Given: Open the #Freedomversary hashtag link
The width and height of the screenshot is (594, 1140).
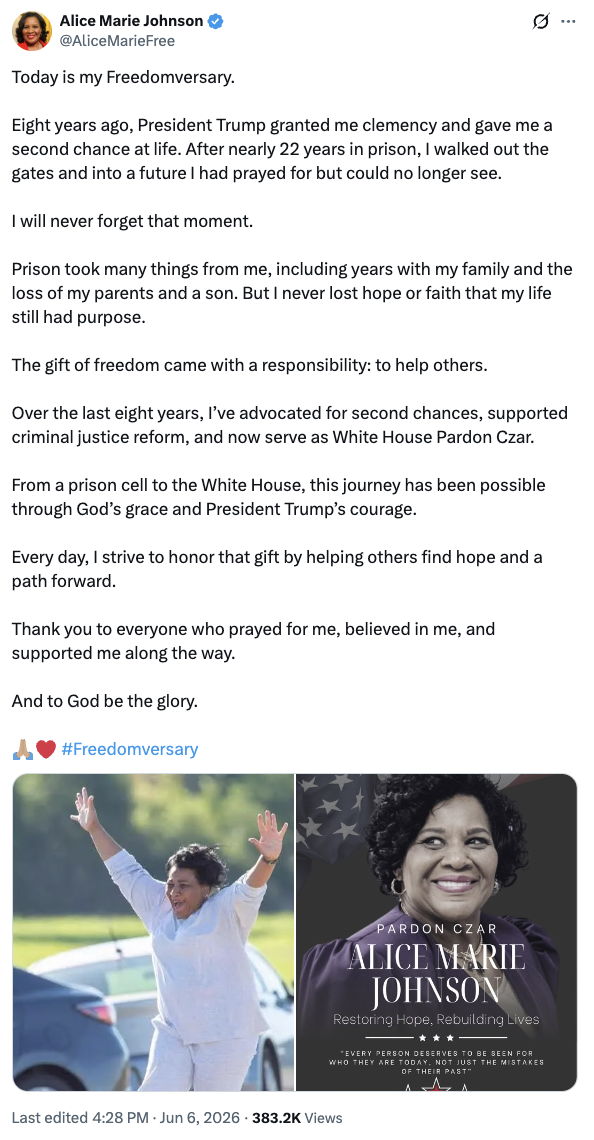Looking at the screenshot, I should coord(129,749).
